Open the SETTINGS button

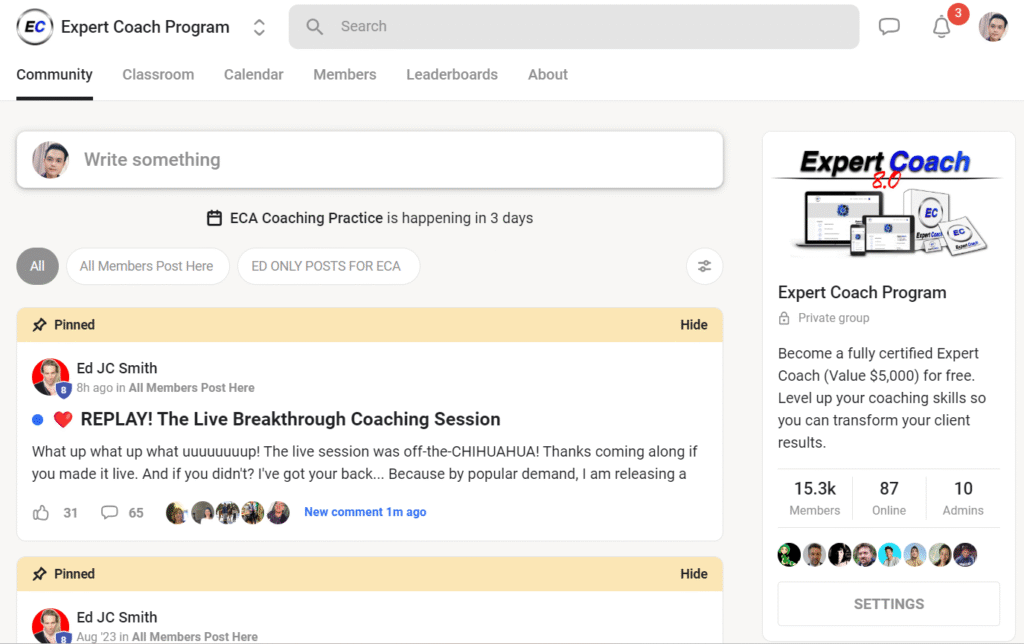(x=888, y=604)
